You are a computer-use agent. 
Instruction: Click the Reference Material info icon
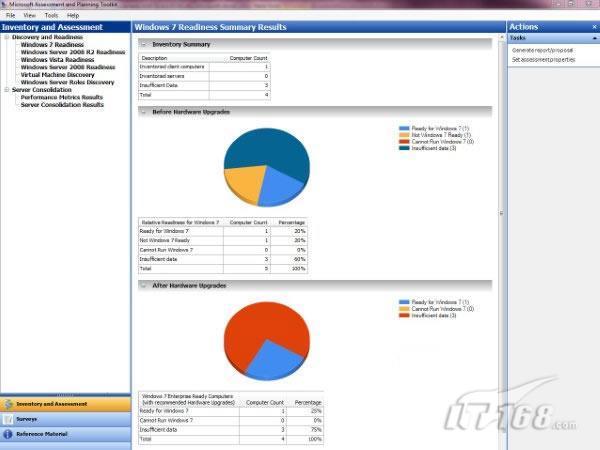pos(8,434)
